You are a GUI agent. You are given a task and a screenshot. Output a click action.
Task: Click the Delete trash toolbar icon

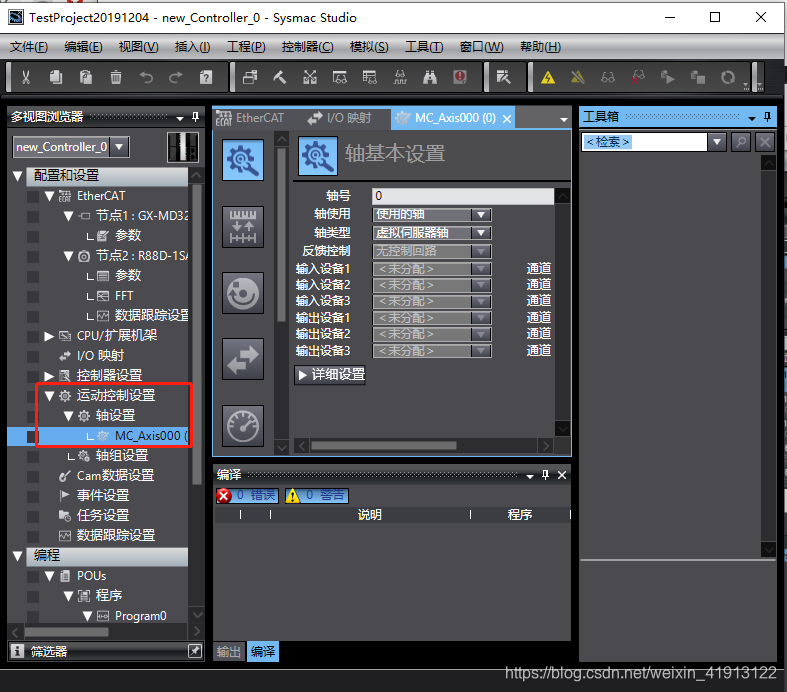click(116, 77)
